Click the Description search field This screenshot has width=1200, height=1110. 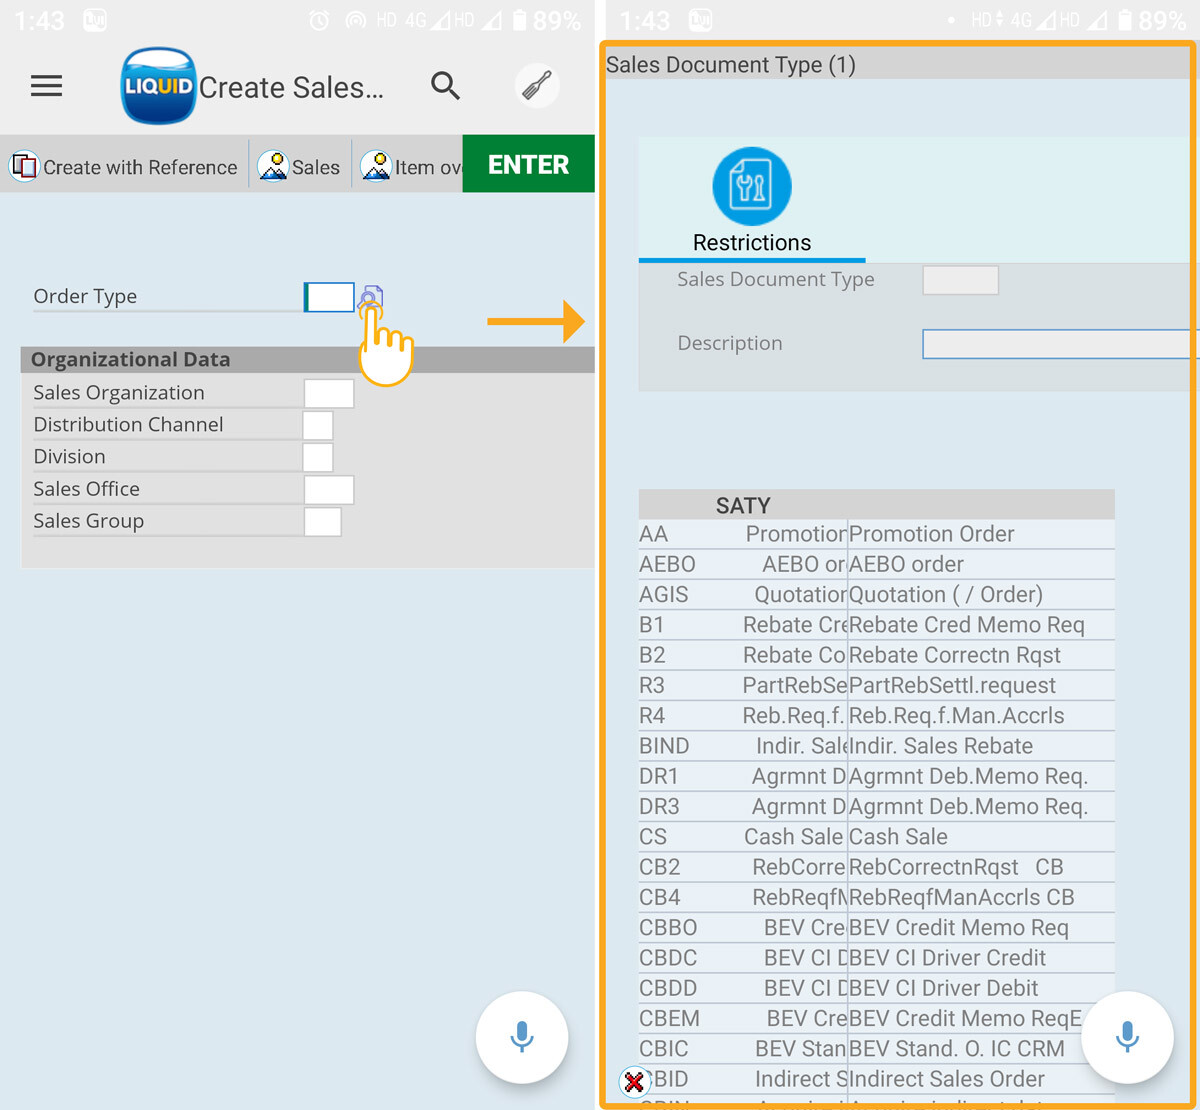[x=1058, y=344]
